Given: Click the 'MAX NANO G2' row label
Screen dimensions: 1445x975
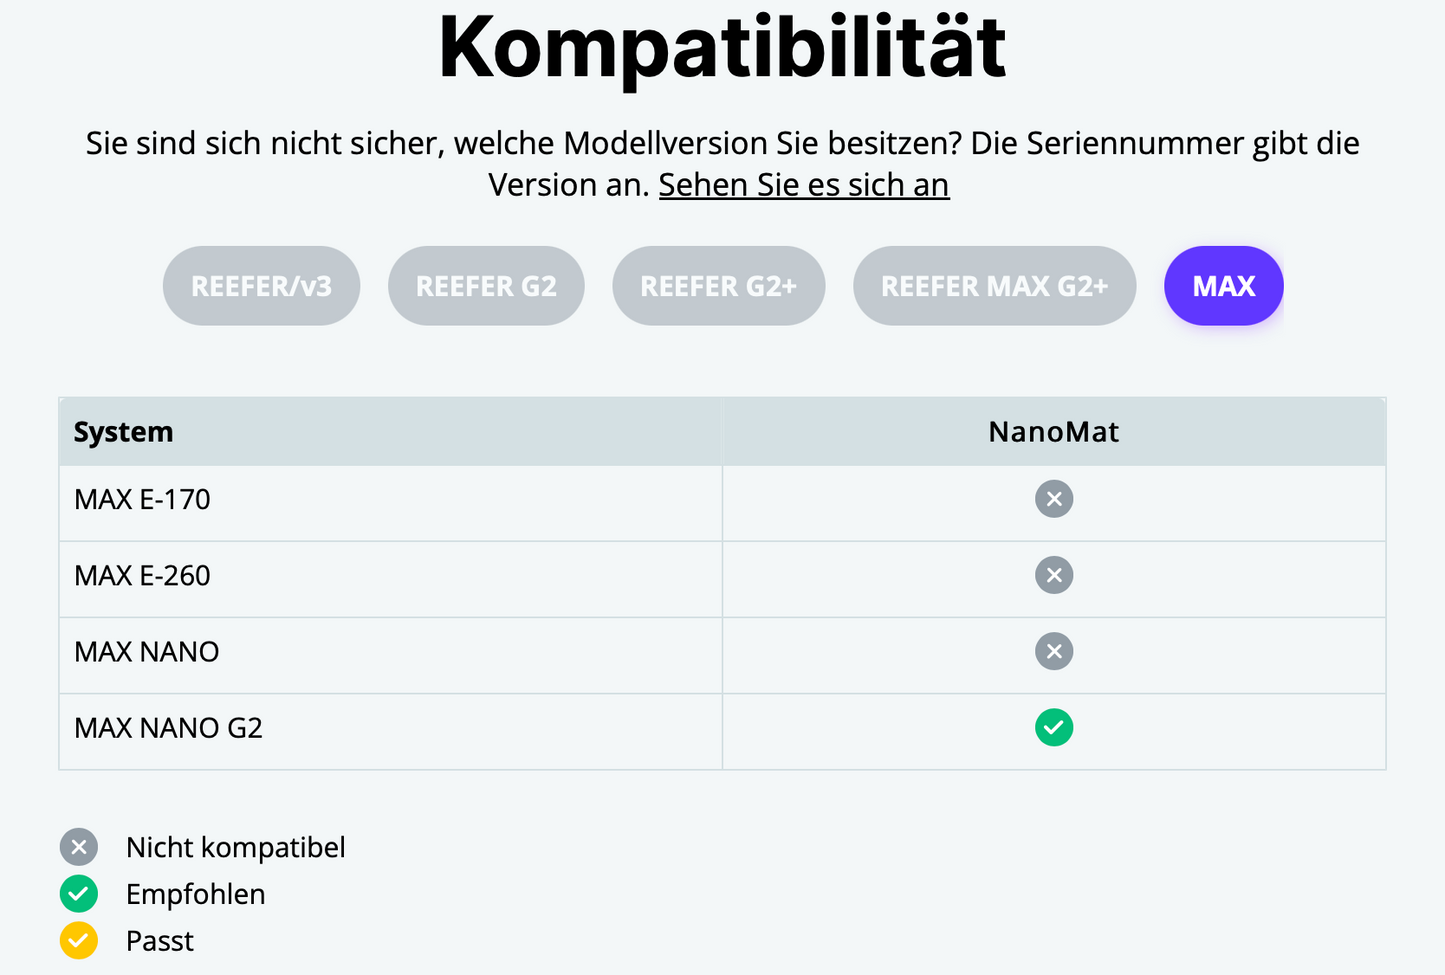Looking at the screenshot, I should pos(168,728).
